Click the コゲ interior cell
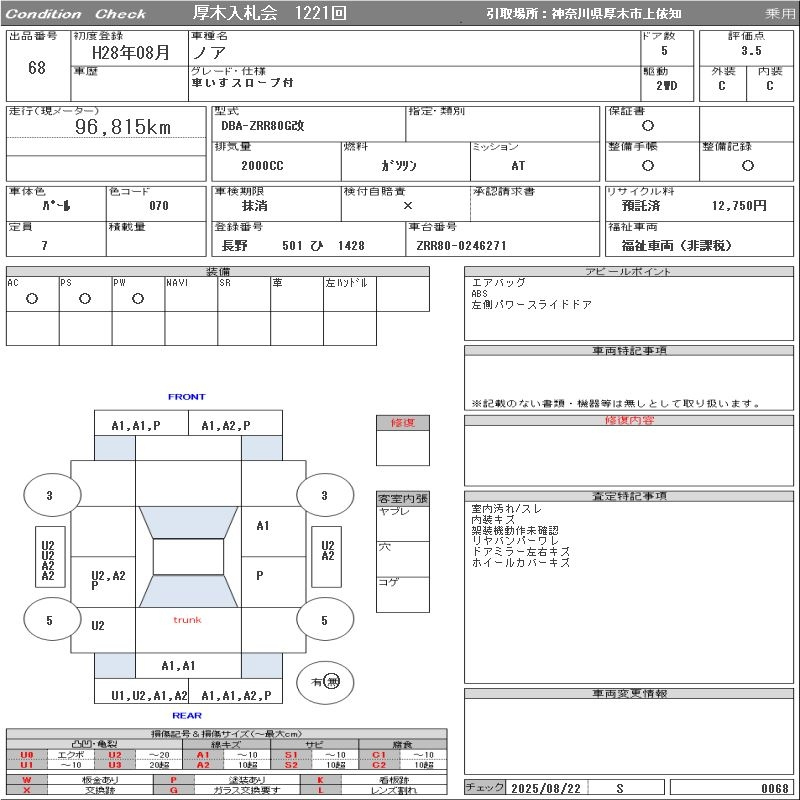The image size is (800, 800). 403,594
